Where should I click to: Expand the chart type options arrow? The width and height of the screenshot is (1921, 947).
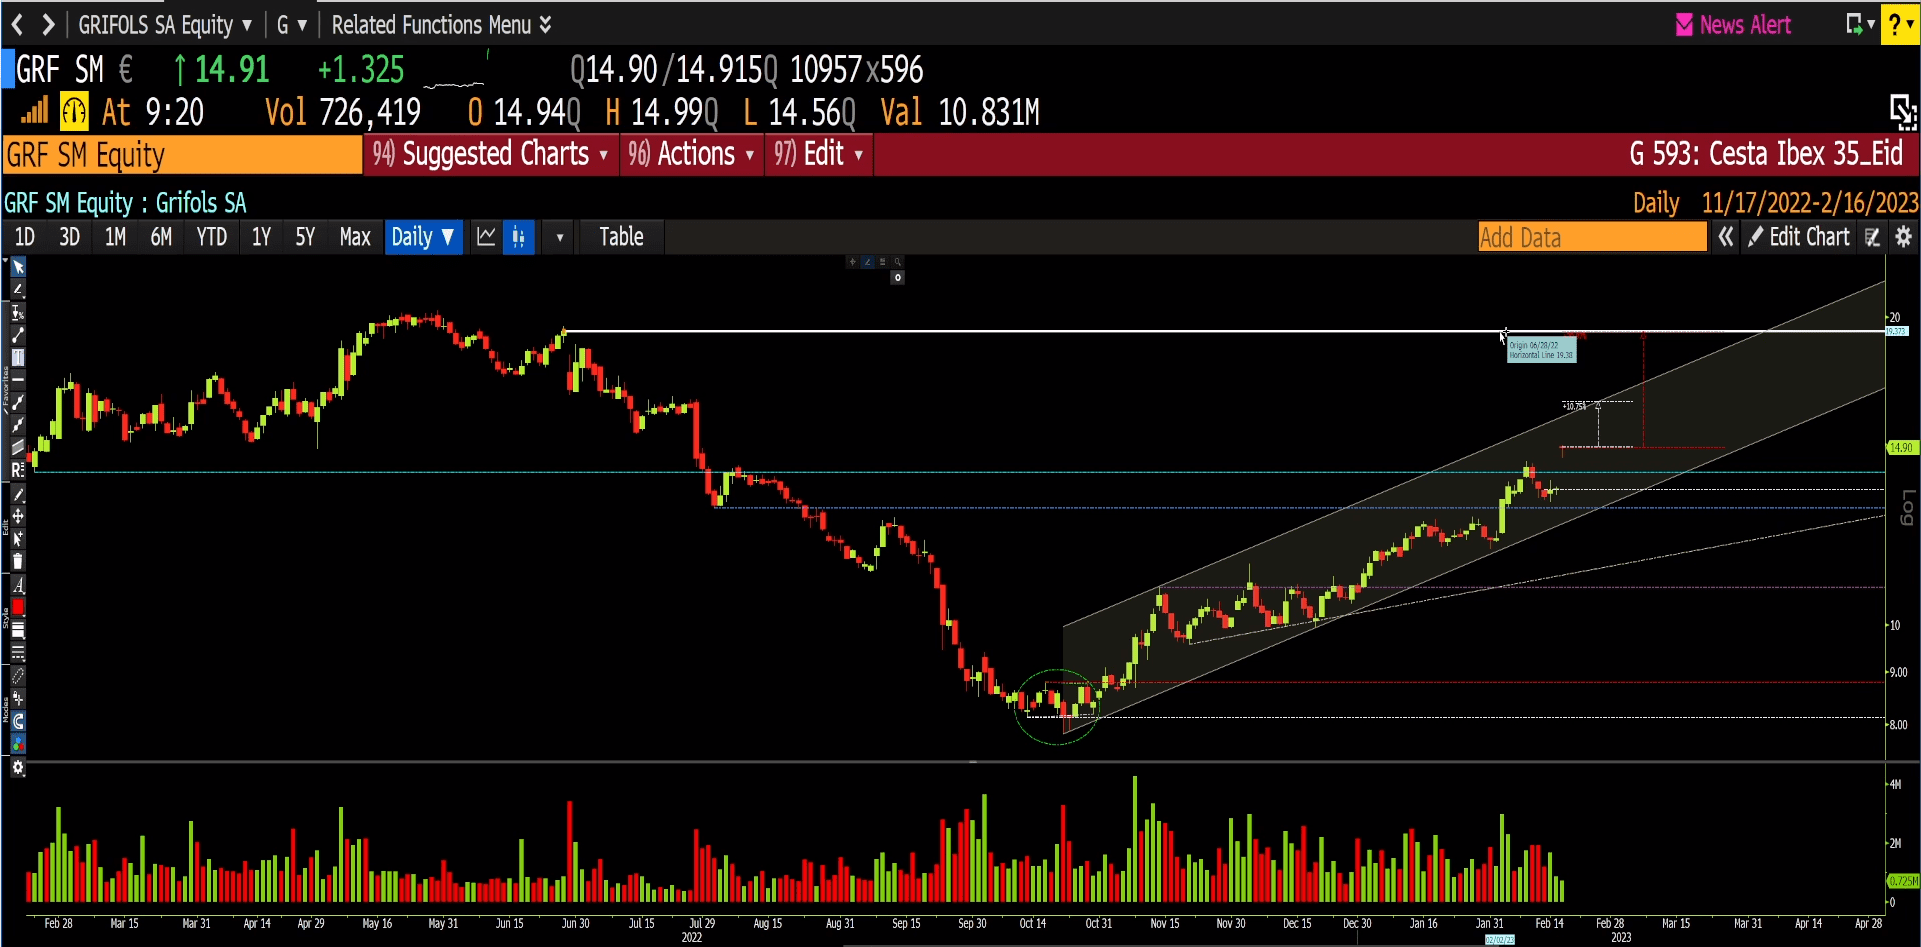559,237
